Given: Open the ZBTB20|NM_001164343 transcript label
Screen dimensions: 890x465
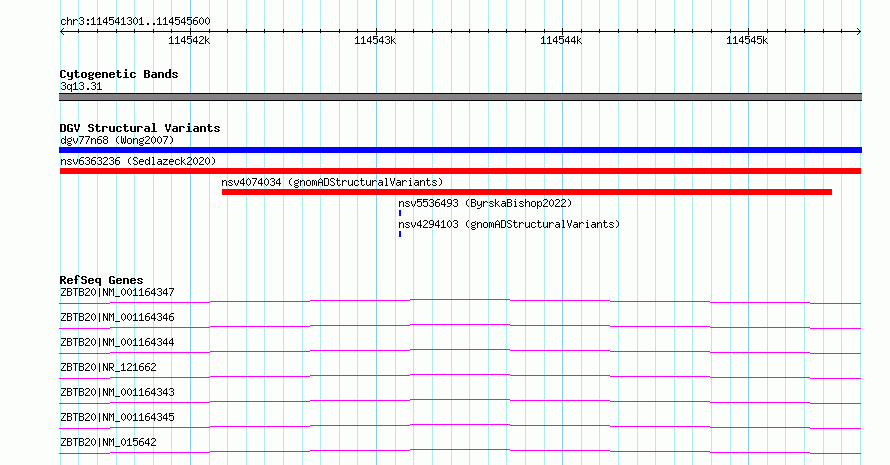Looking at the screenshot, I should tap(117, 392).
